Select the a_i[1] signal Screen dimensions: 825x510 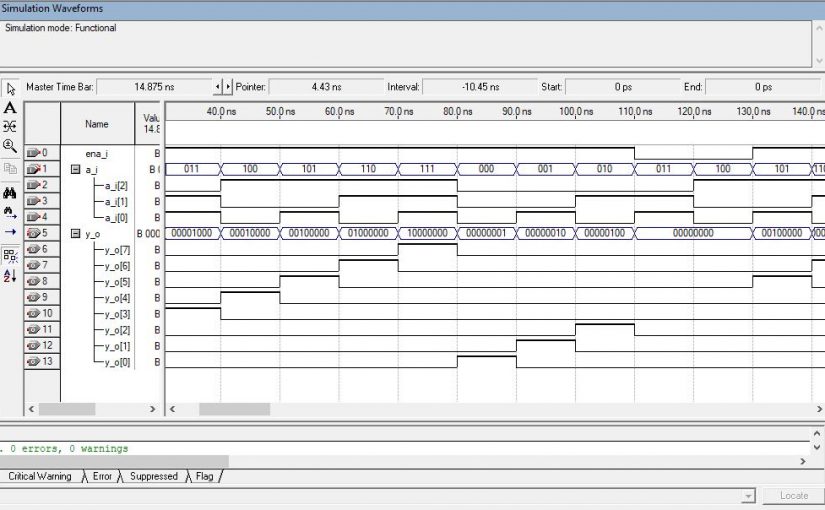tap(116, 202)
